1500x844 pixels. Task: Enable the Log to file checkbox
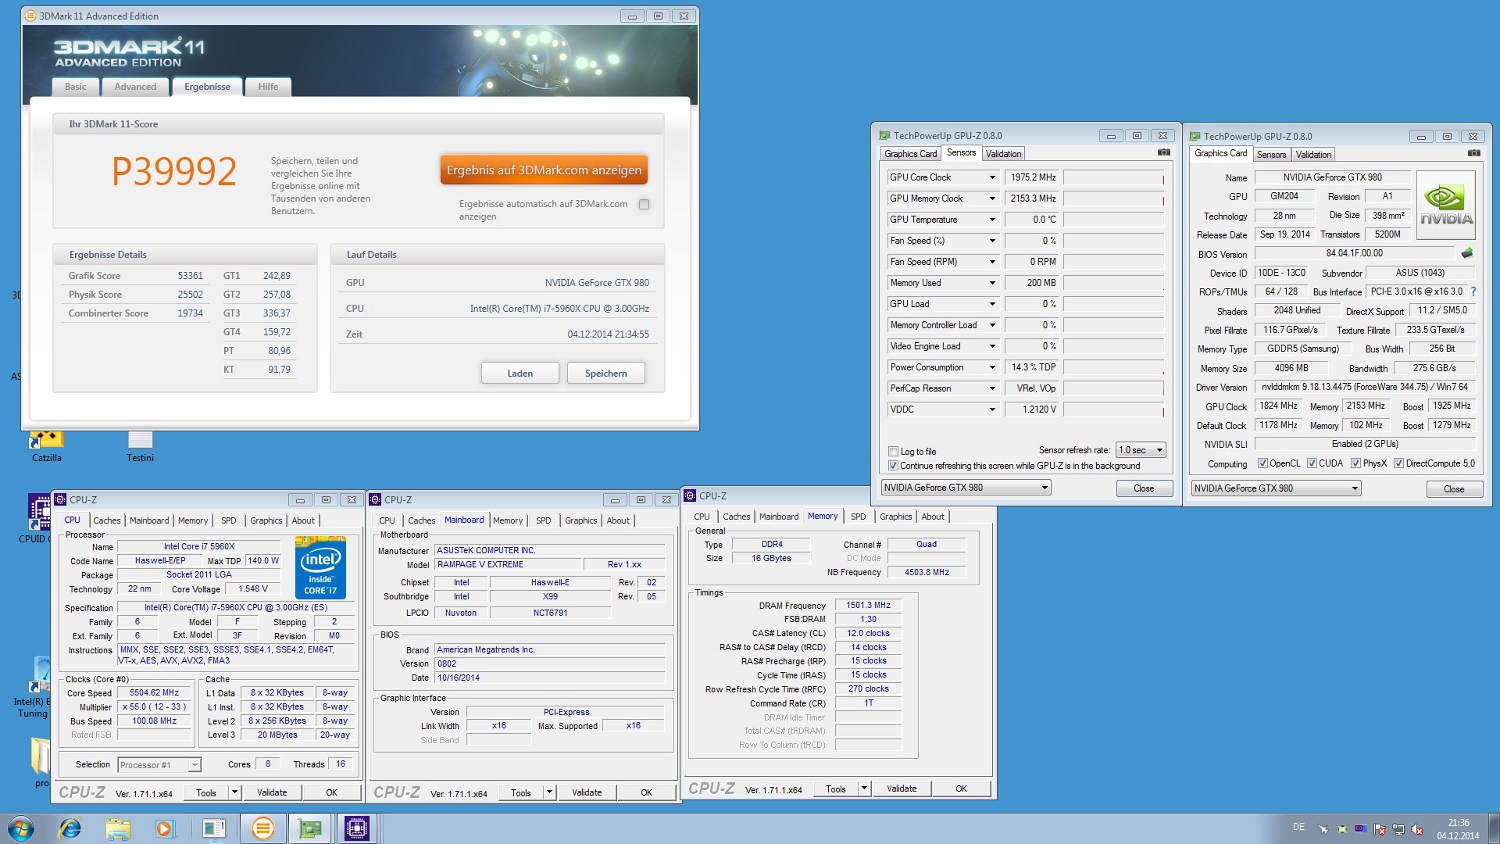[894, 451]
